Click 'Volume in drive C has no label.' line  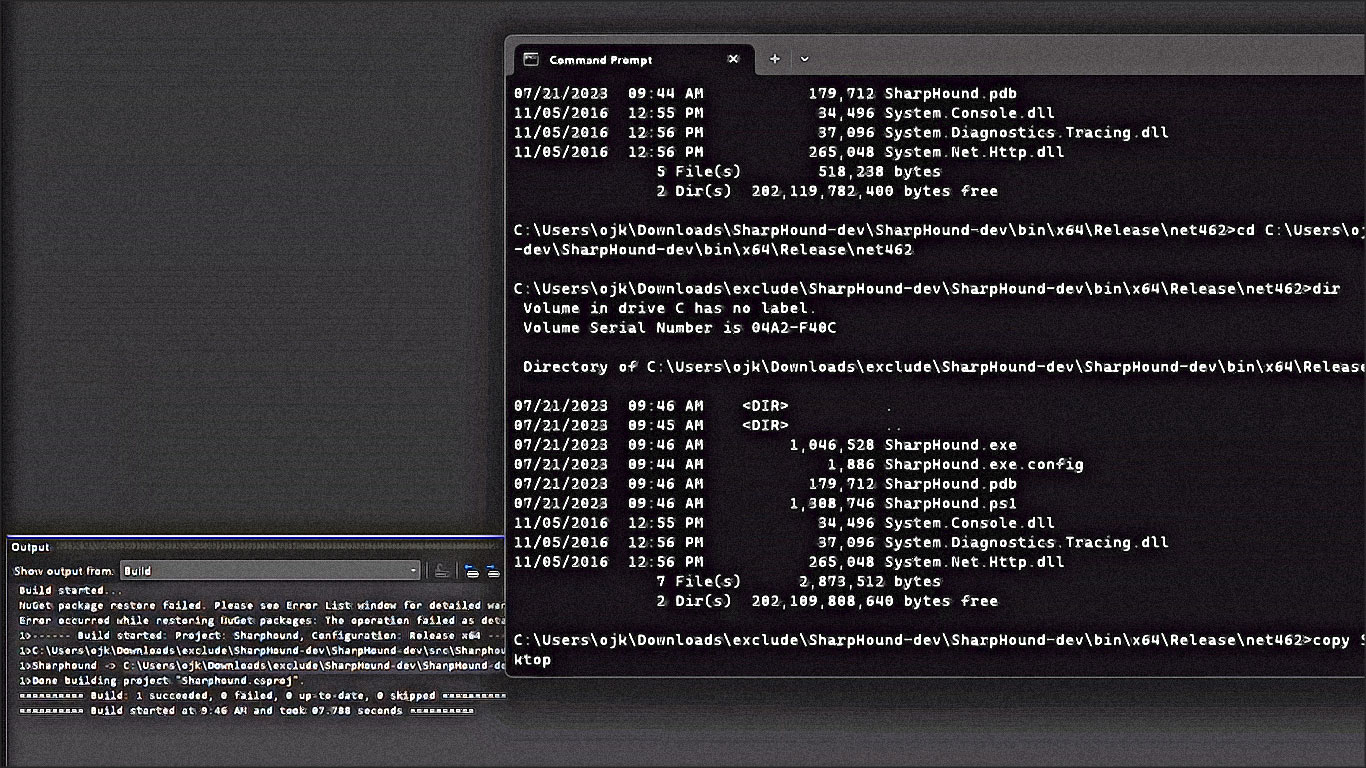point(670,308)
